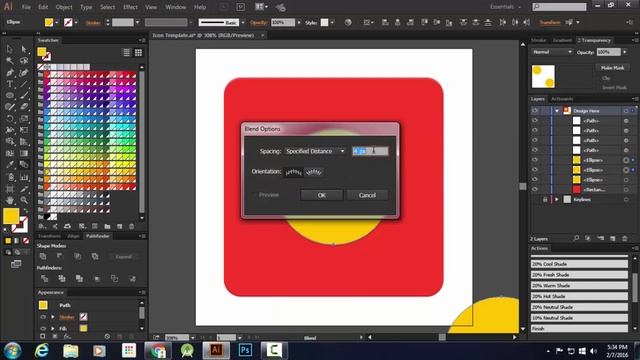
Task: Select the Lasso tool
Action: click(x=24, y=60)
